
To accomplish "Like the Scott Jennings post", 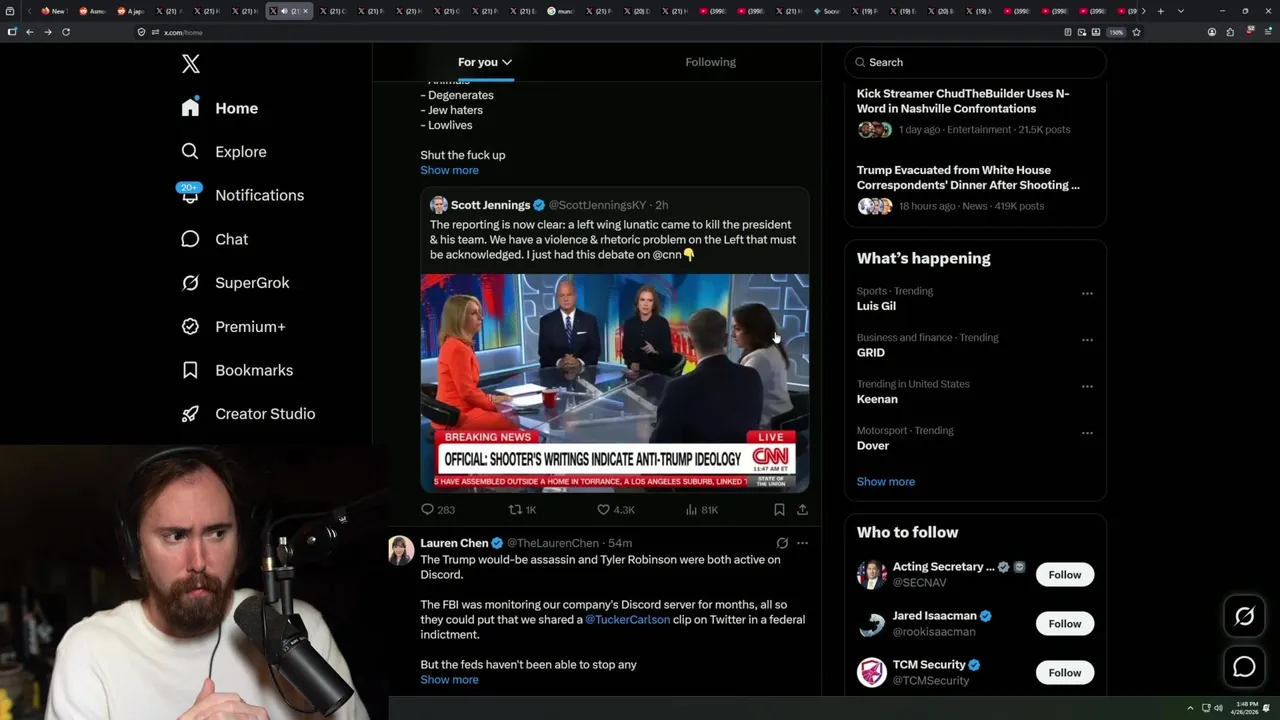I will 616,510.
